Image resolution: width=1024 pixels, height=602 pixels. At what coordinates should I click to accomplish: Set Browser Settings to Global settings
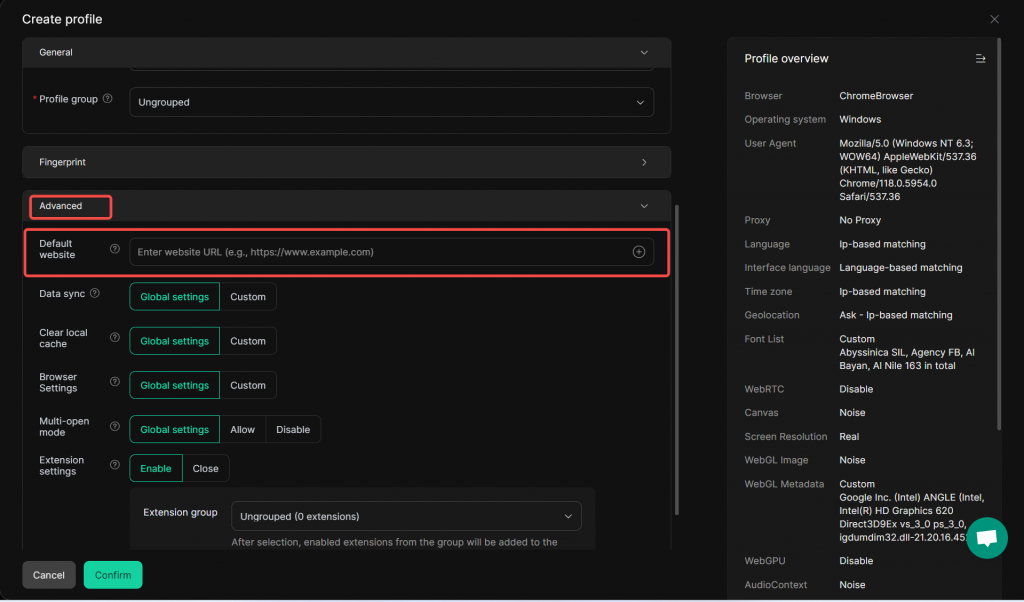pos(174,385)
